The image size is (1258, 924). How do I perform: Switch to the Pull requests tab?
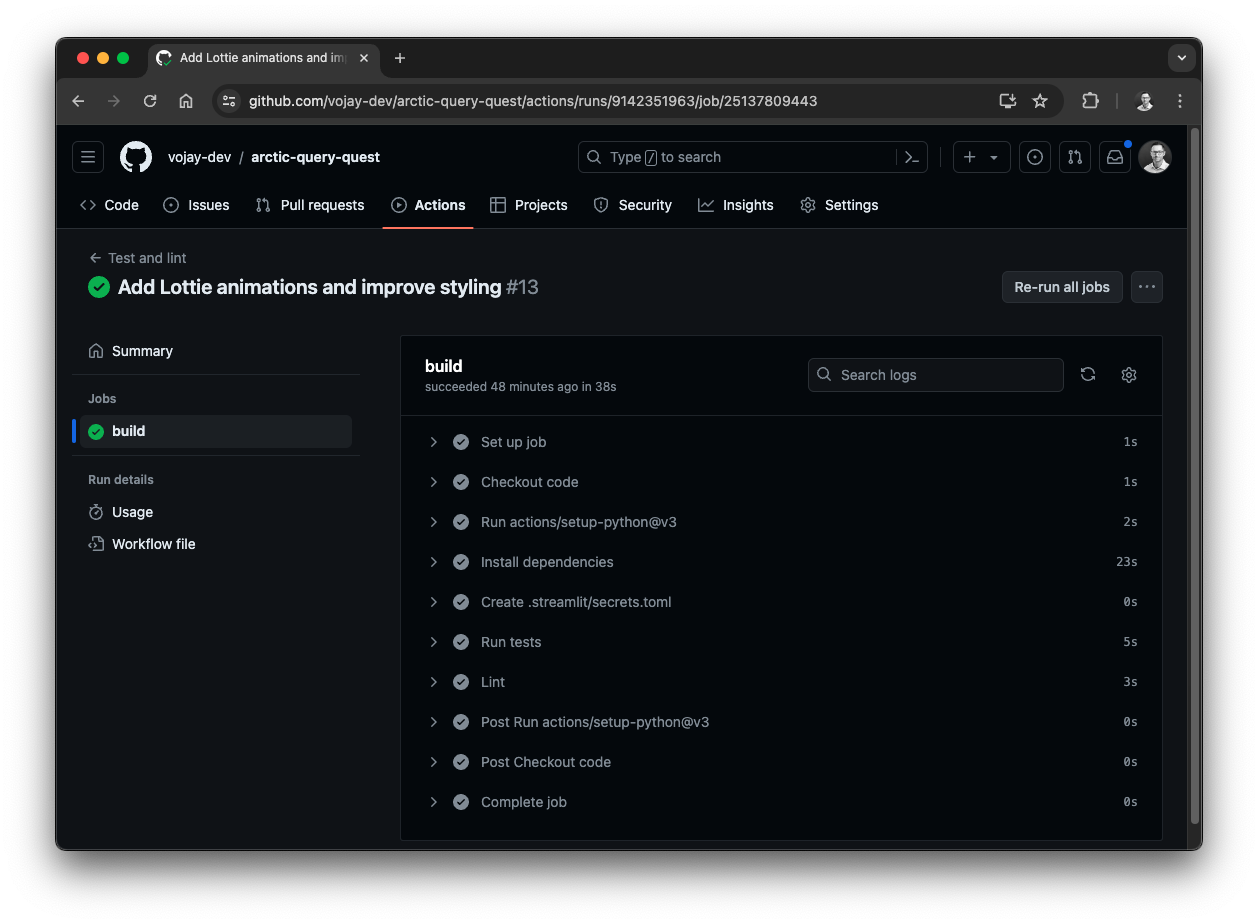click(x=310, y=205)
